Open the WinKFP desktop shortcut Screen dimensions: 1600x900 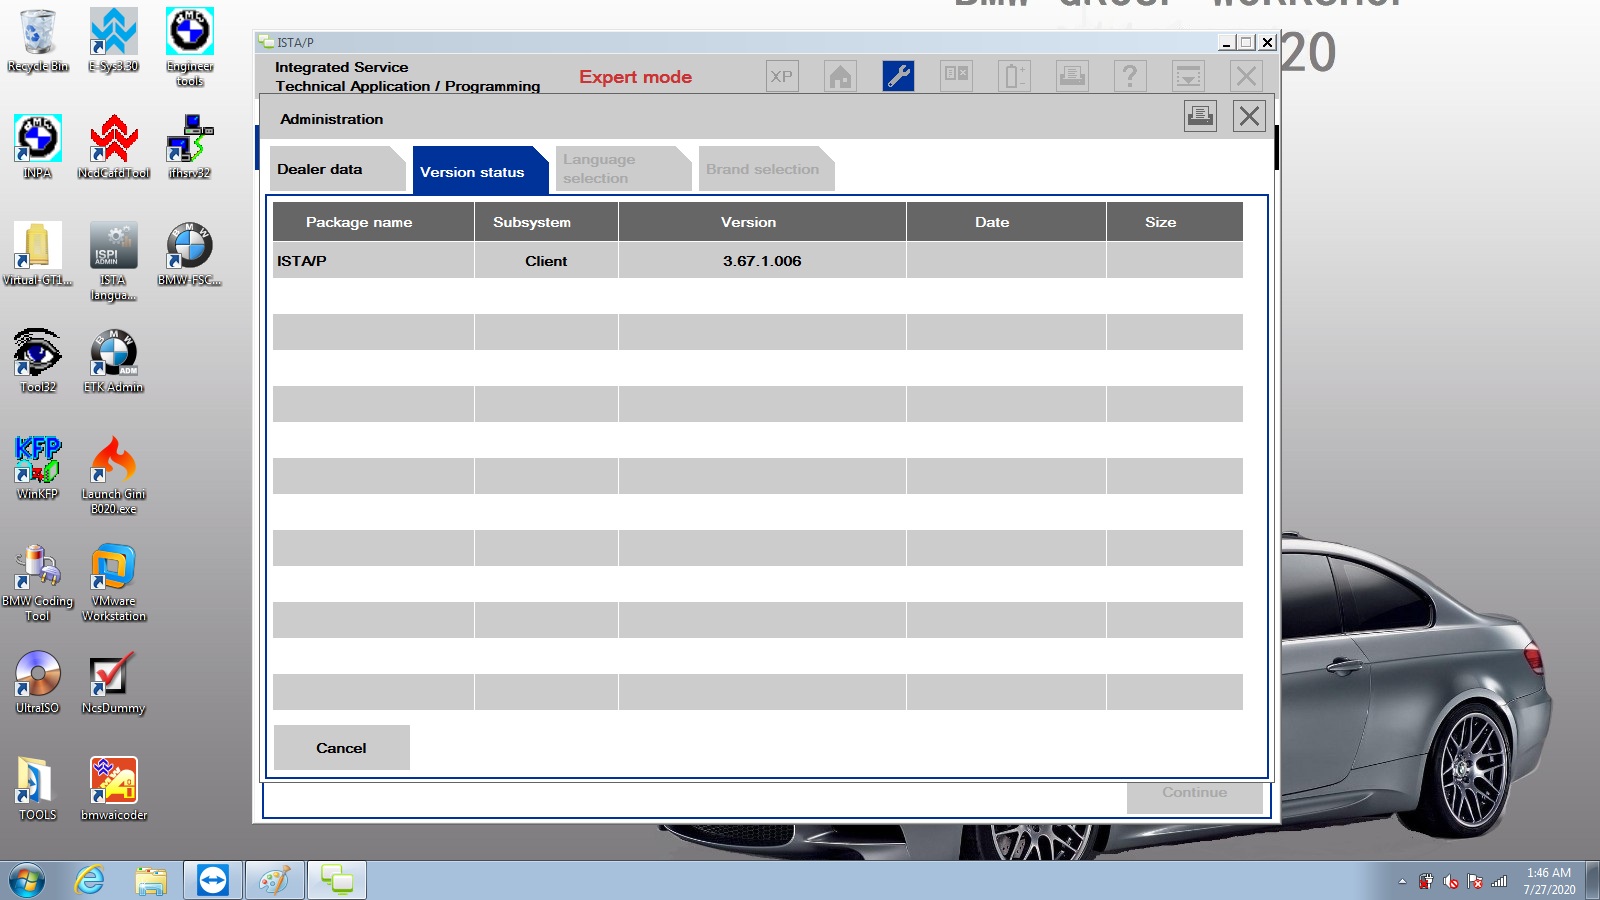[x=38, y=468]
